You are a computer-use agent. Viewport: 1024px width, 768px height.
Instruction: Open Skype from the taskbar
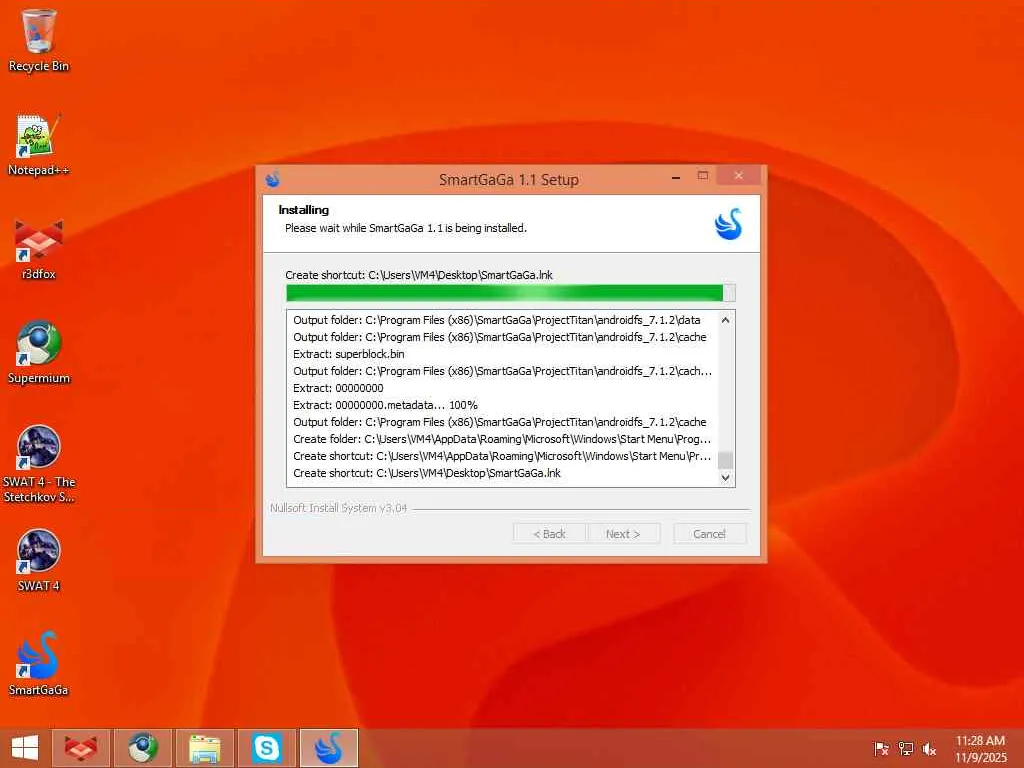pos(267,748)
